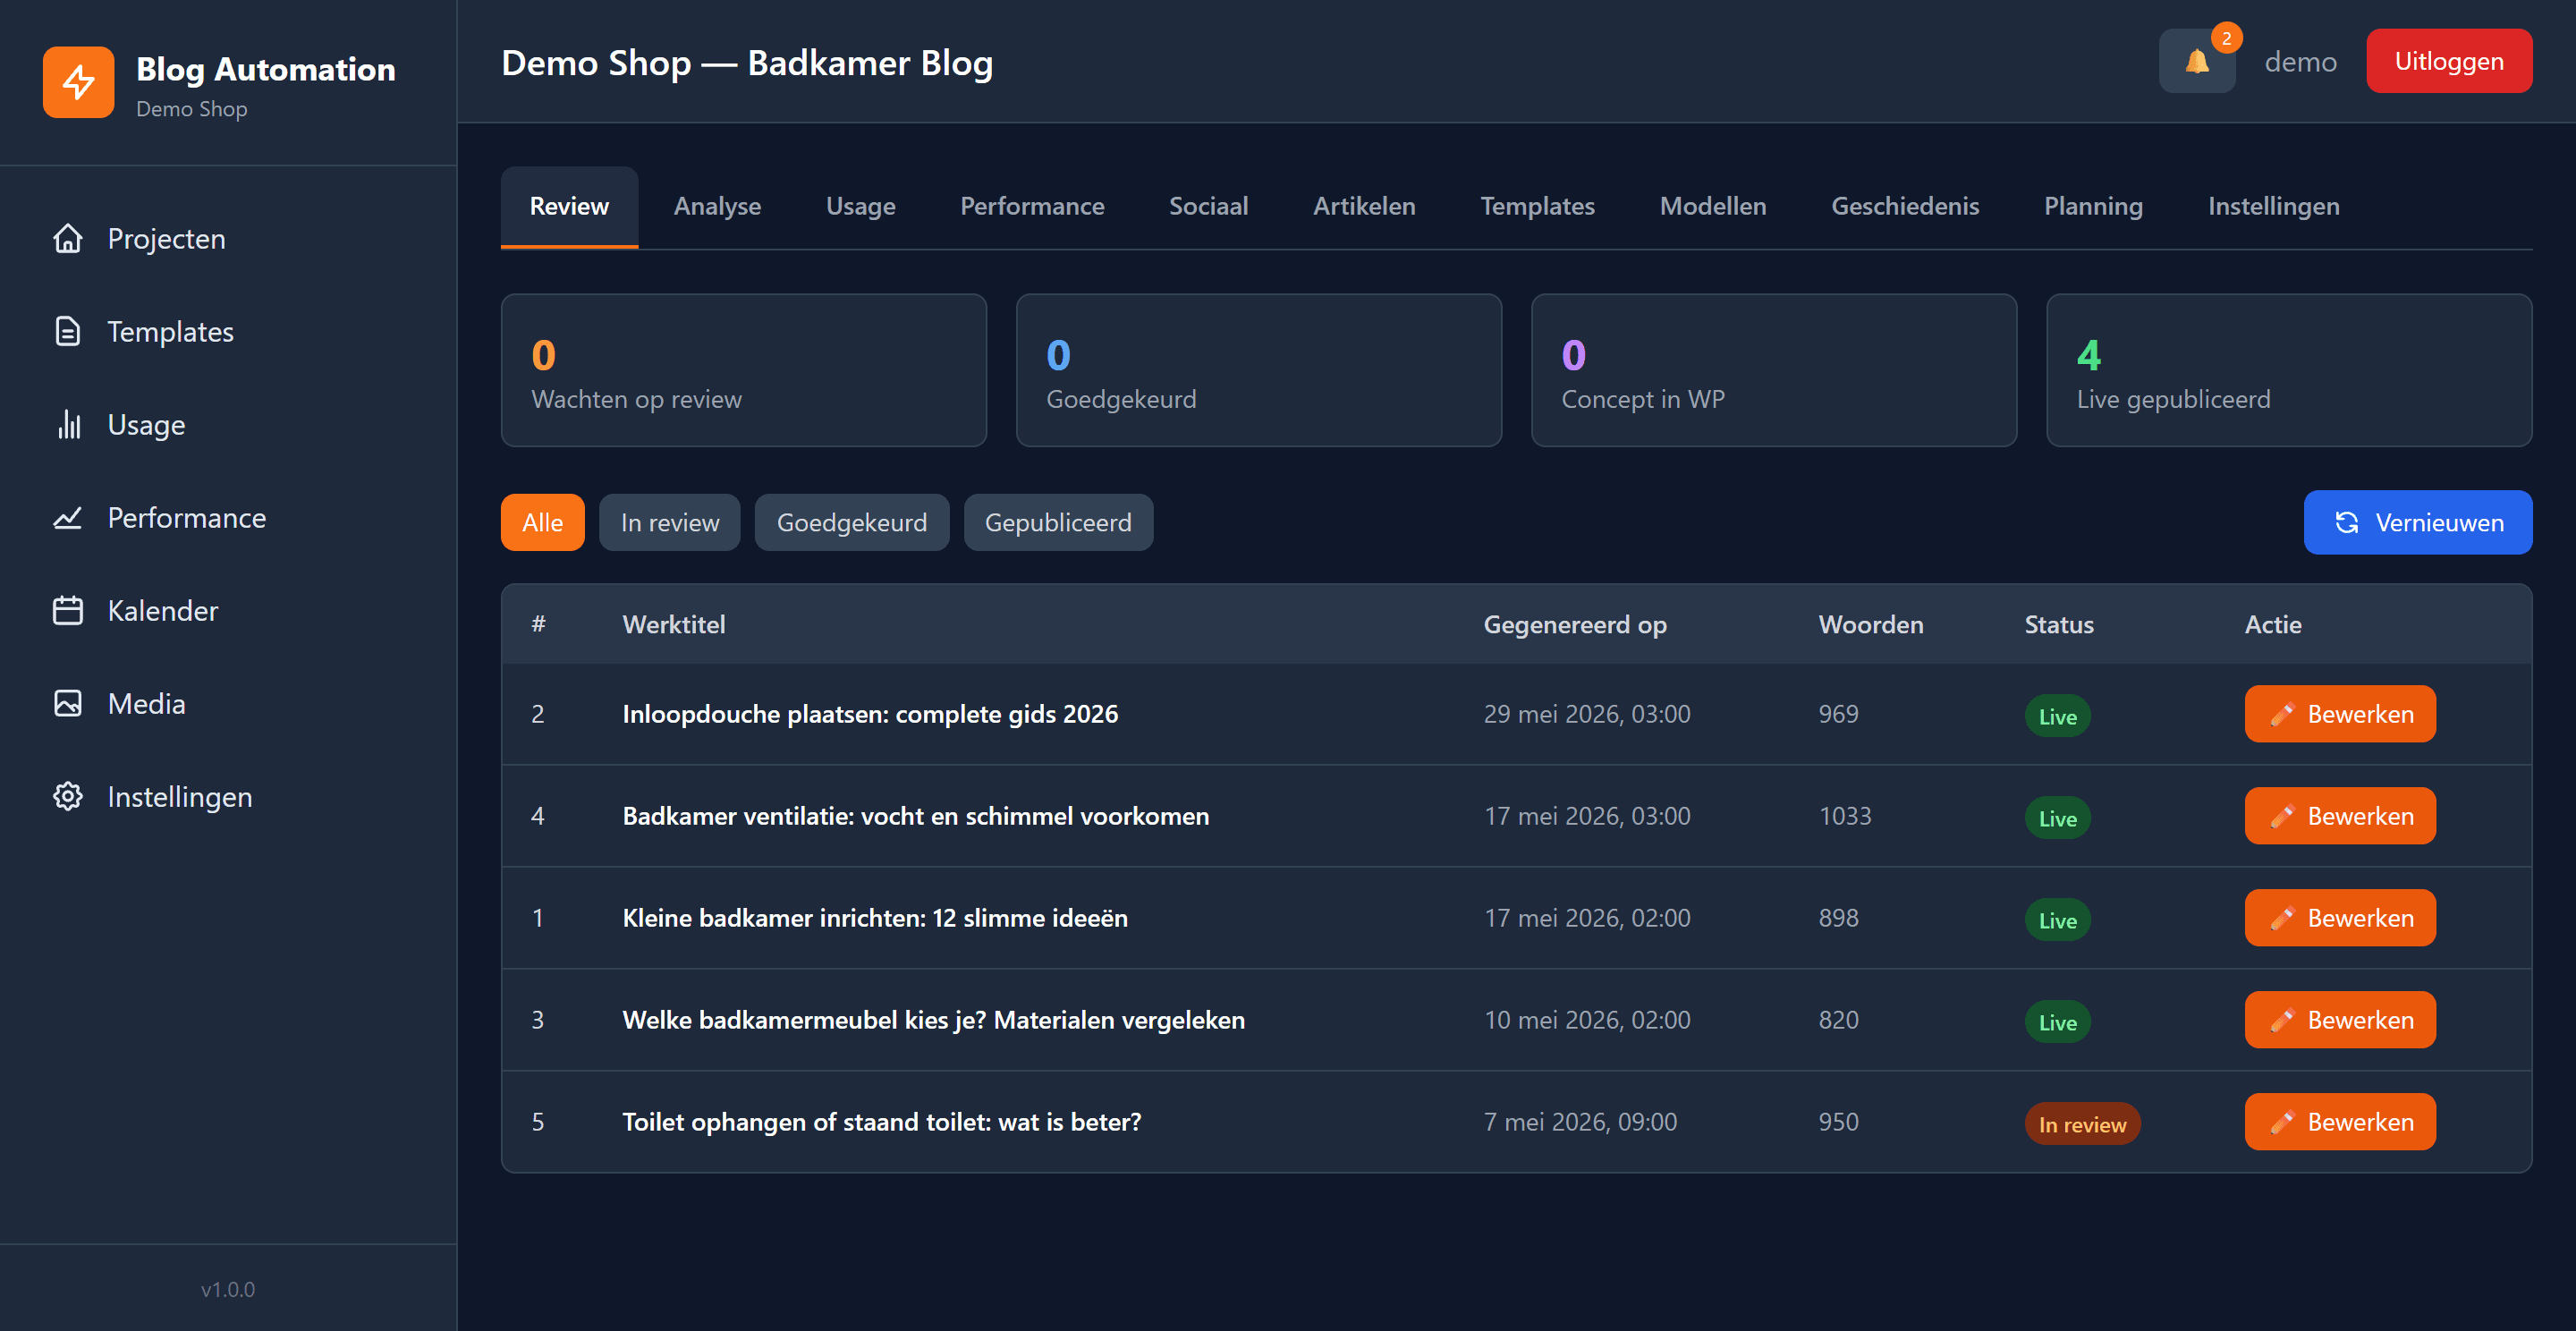Click the Goedgekeurd stat card

1258,370
